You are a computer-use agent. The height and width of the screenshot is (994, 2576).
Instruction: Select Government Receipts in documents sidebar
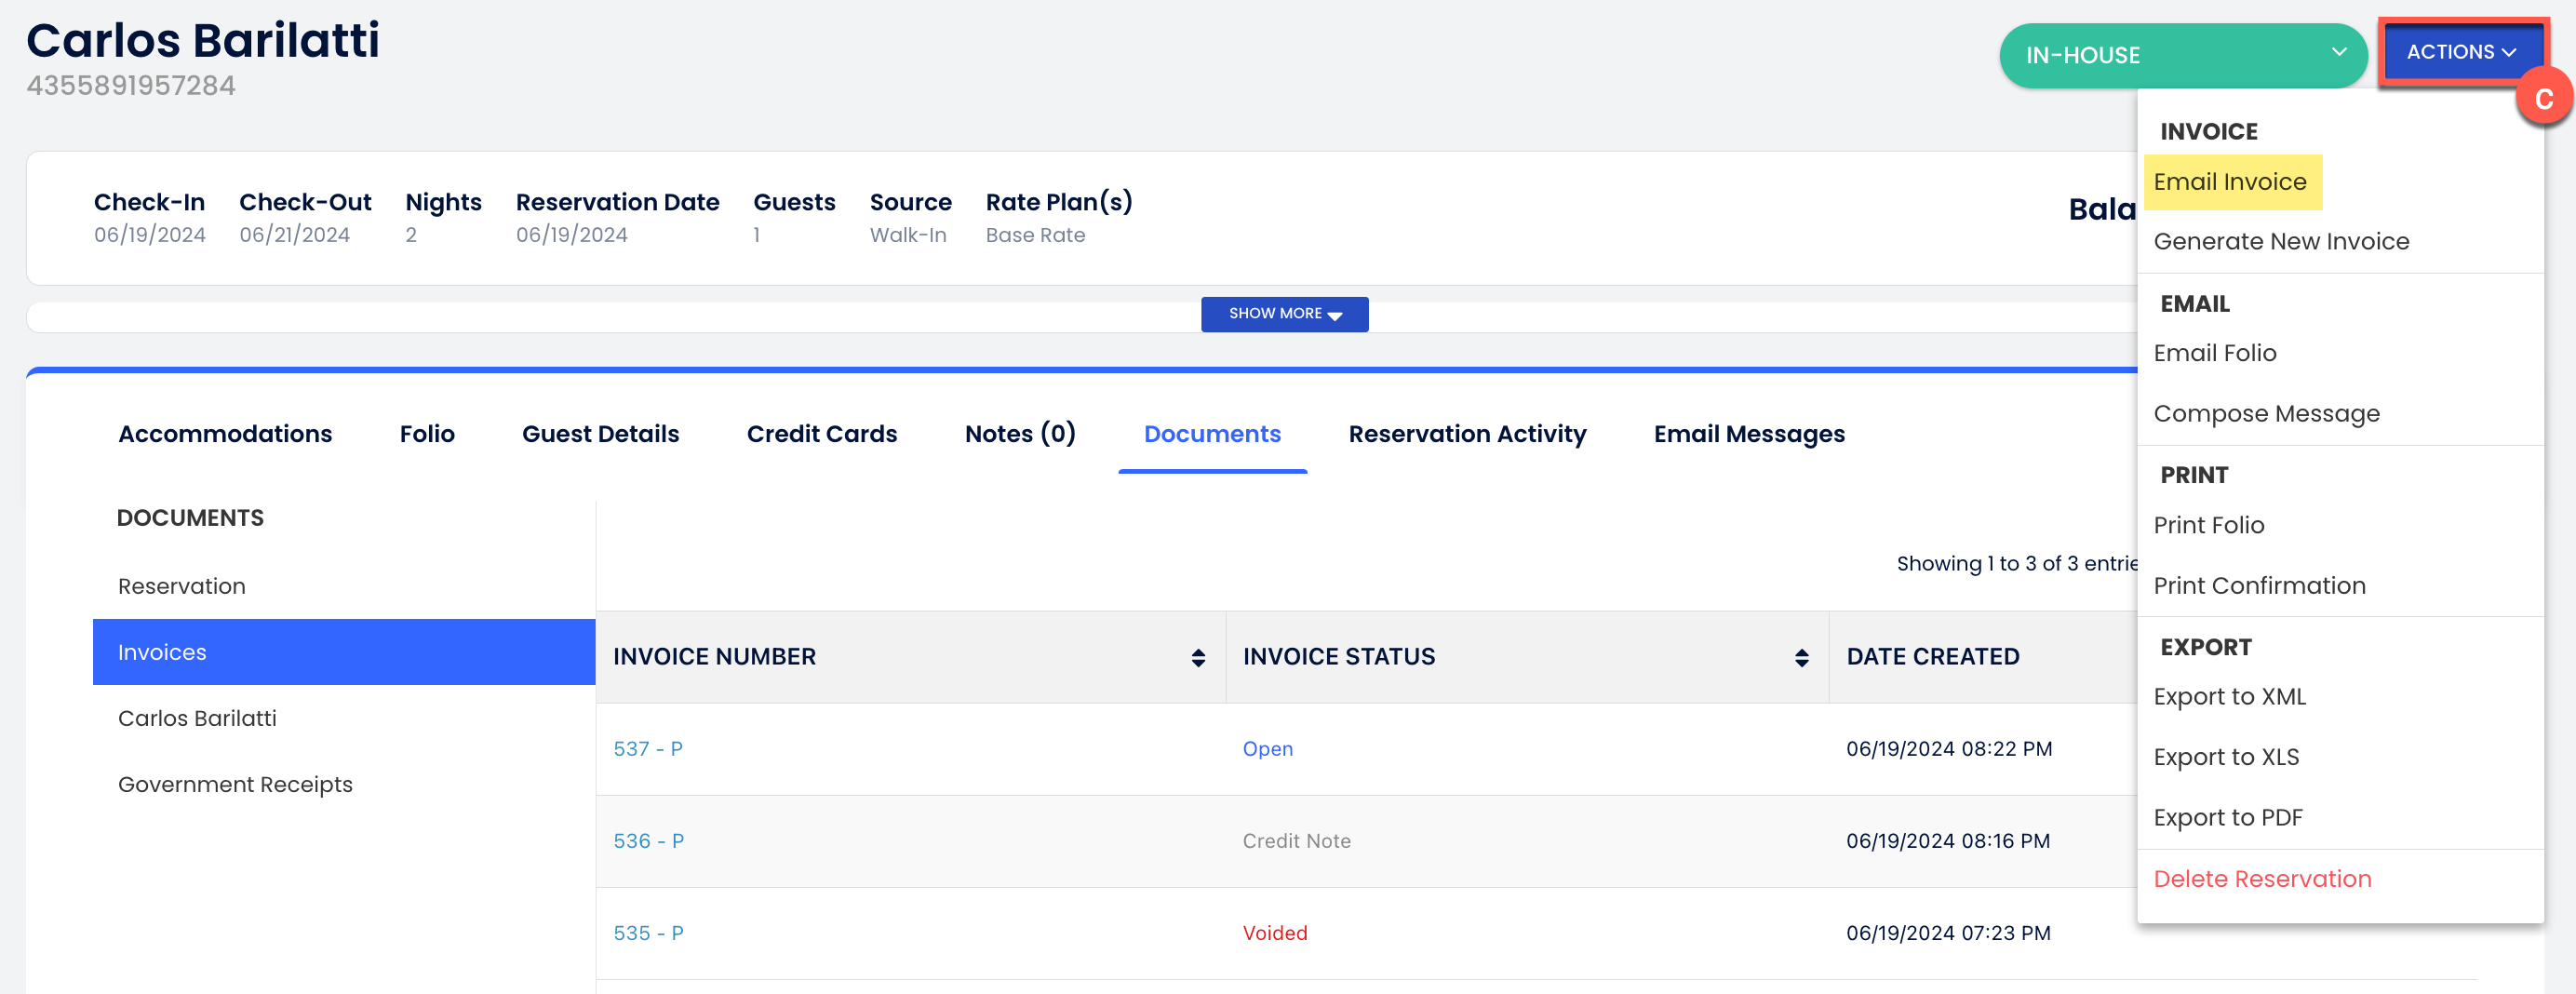click(x=235, y=784)
